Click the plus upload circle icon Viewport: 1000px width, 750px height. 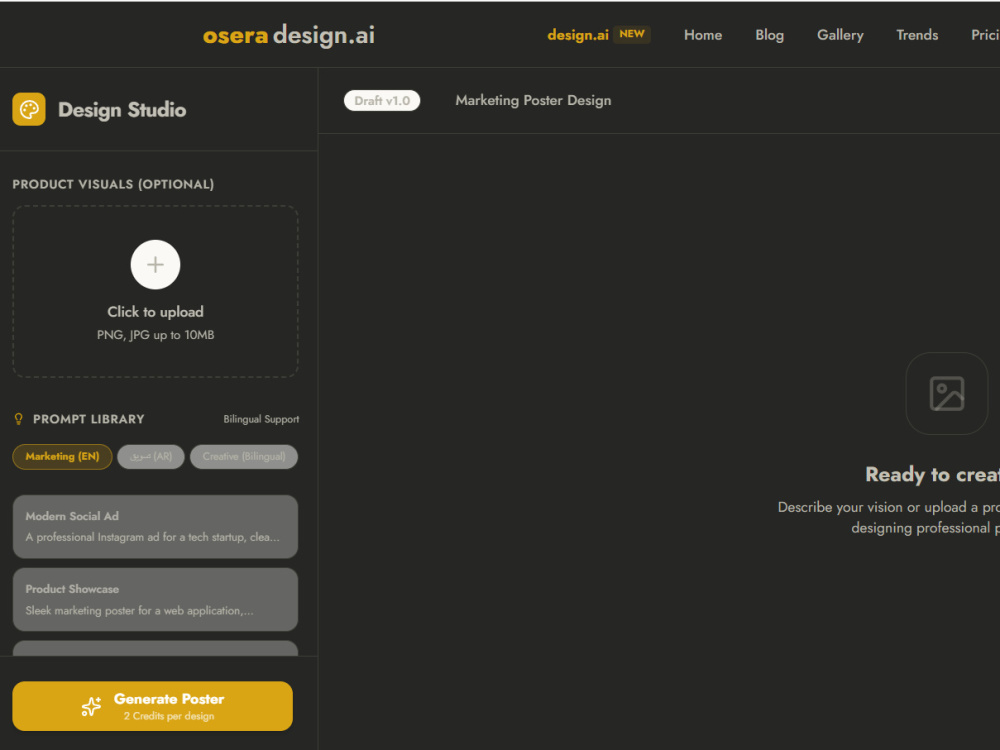tap(155, 264)
